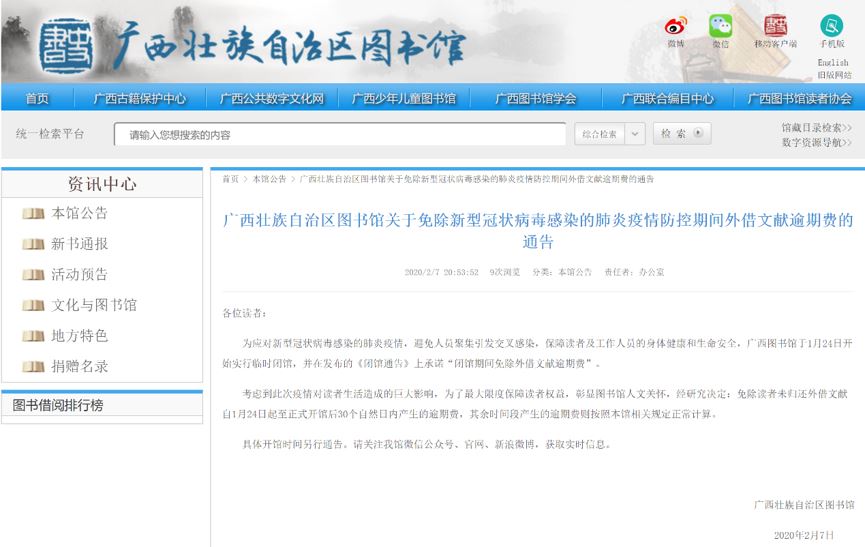Click the blue article title
The width and height of the screenshot is (865, 547).
tap(537, 231)
